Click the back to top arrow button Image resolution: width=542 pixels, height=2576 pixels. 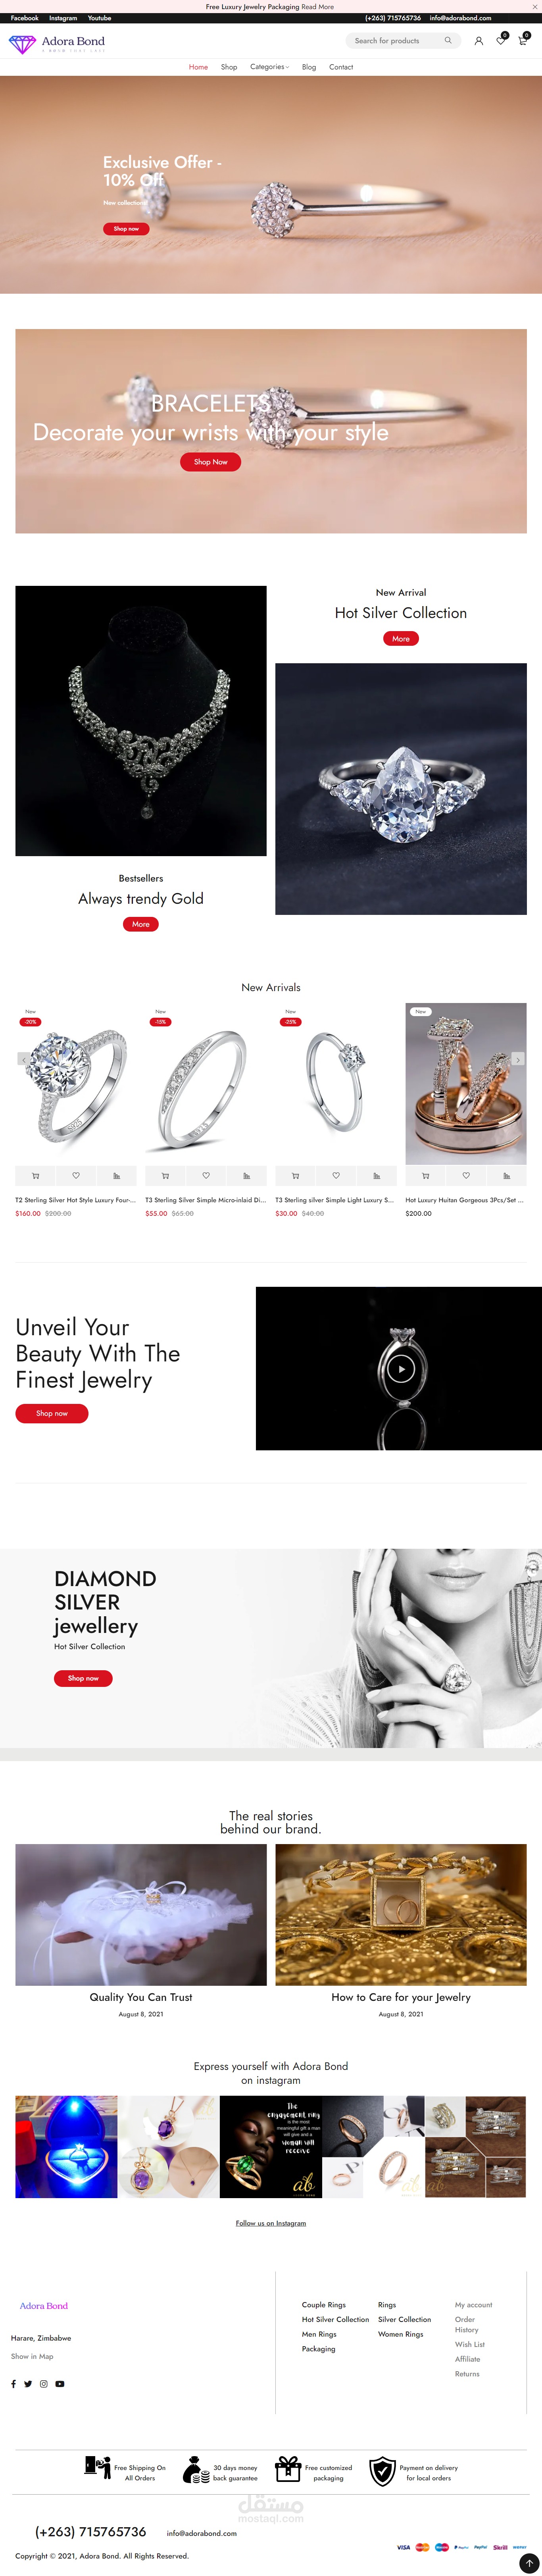click(x=529, y=2563)
